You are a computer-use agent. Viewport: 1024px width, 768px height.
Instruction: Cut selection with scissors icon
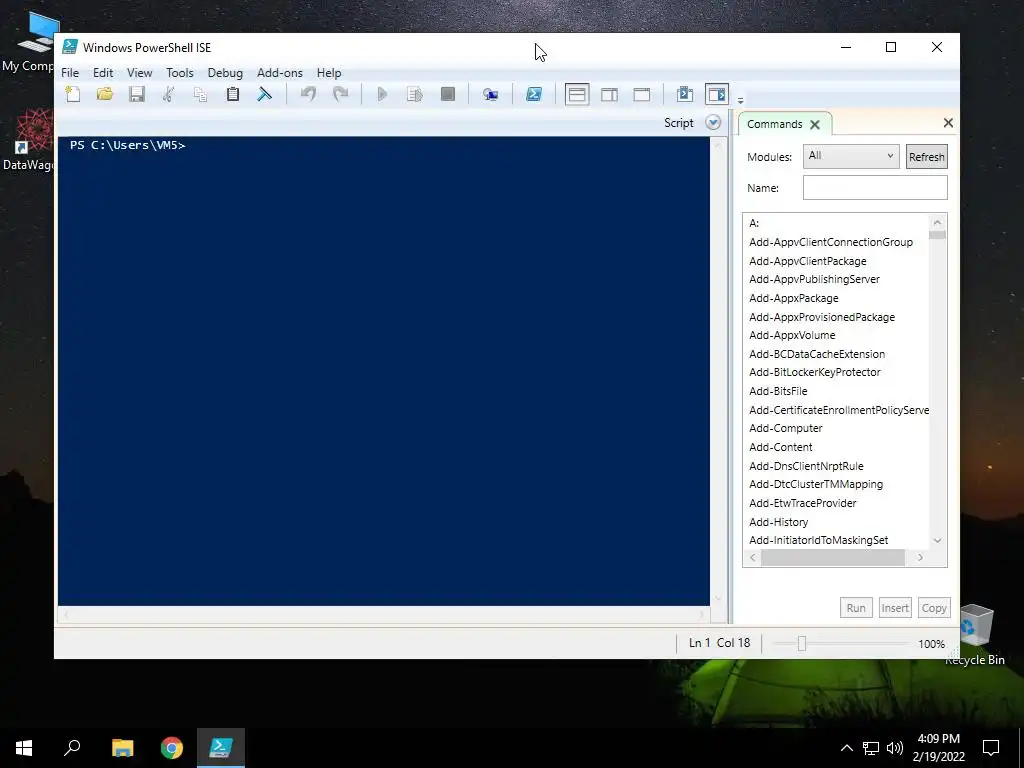(168, 94)
